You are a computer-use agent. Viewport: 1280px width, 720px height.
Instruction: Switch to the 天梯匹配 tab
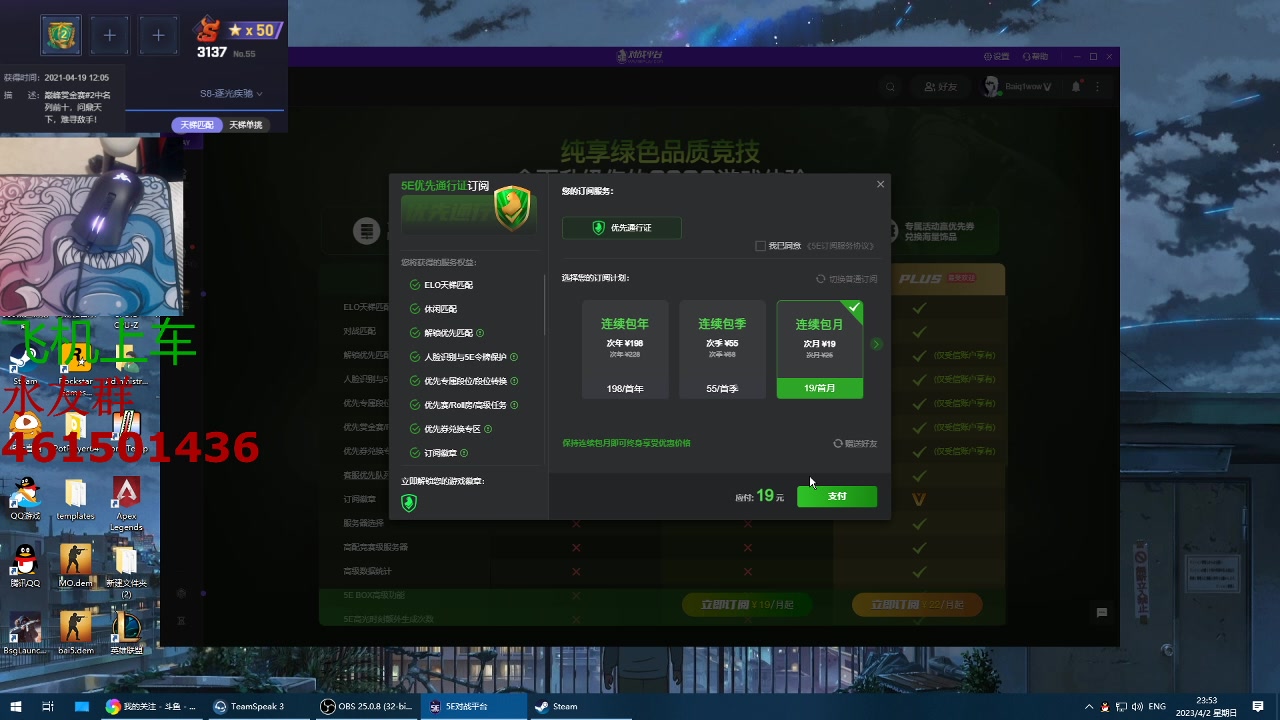[196, 125]
